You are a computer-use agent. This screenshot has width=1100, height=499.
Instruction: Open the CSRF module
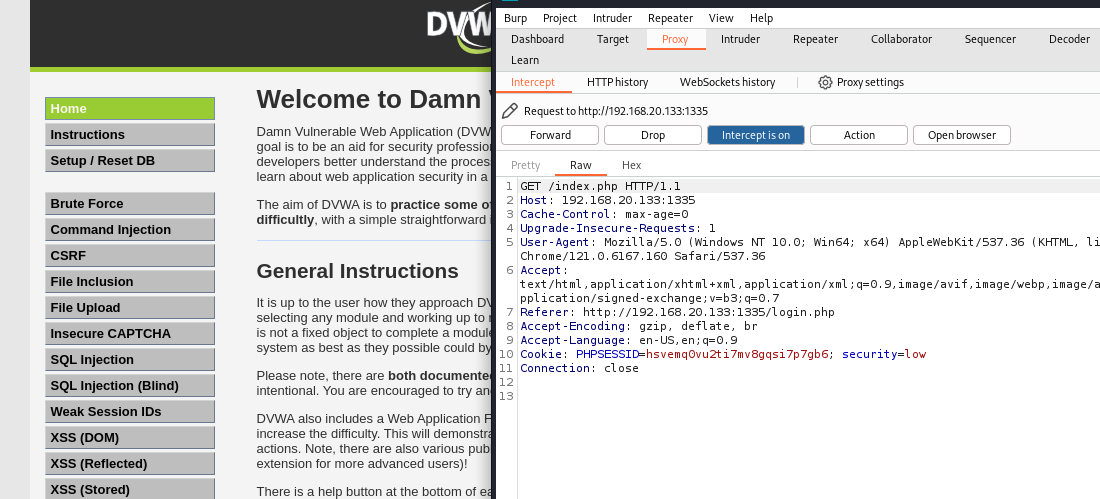coord(130,255)
